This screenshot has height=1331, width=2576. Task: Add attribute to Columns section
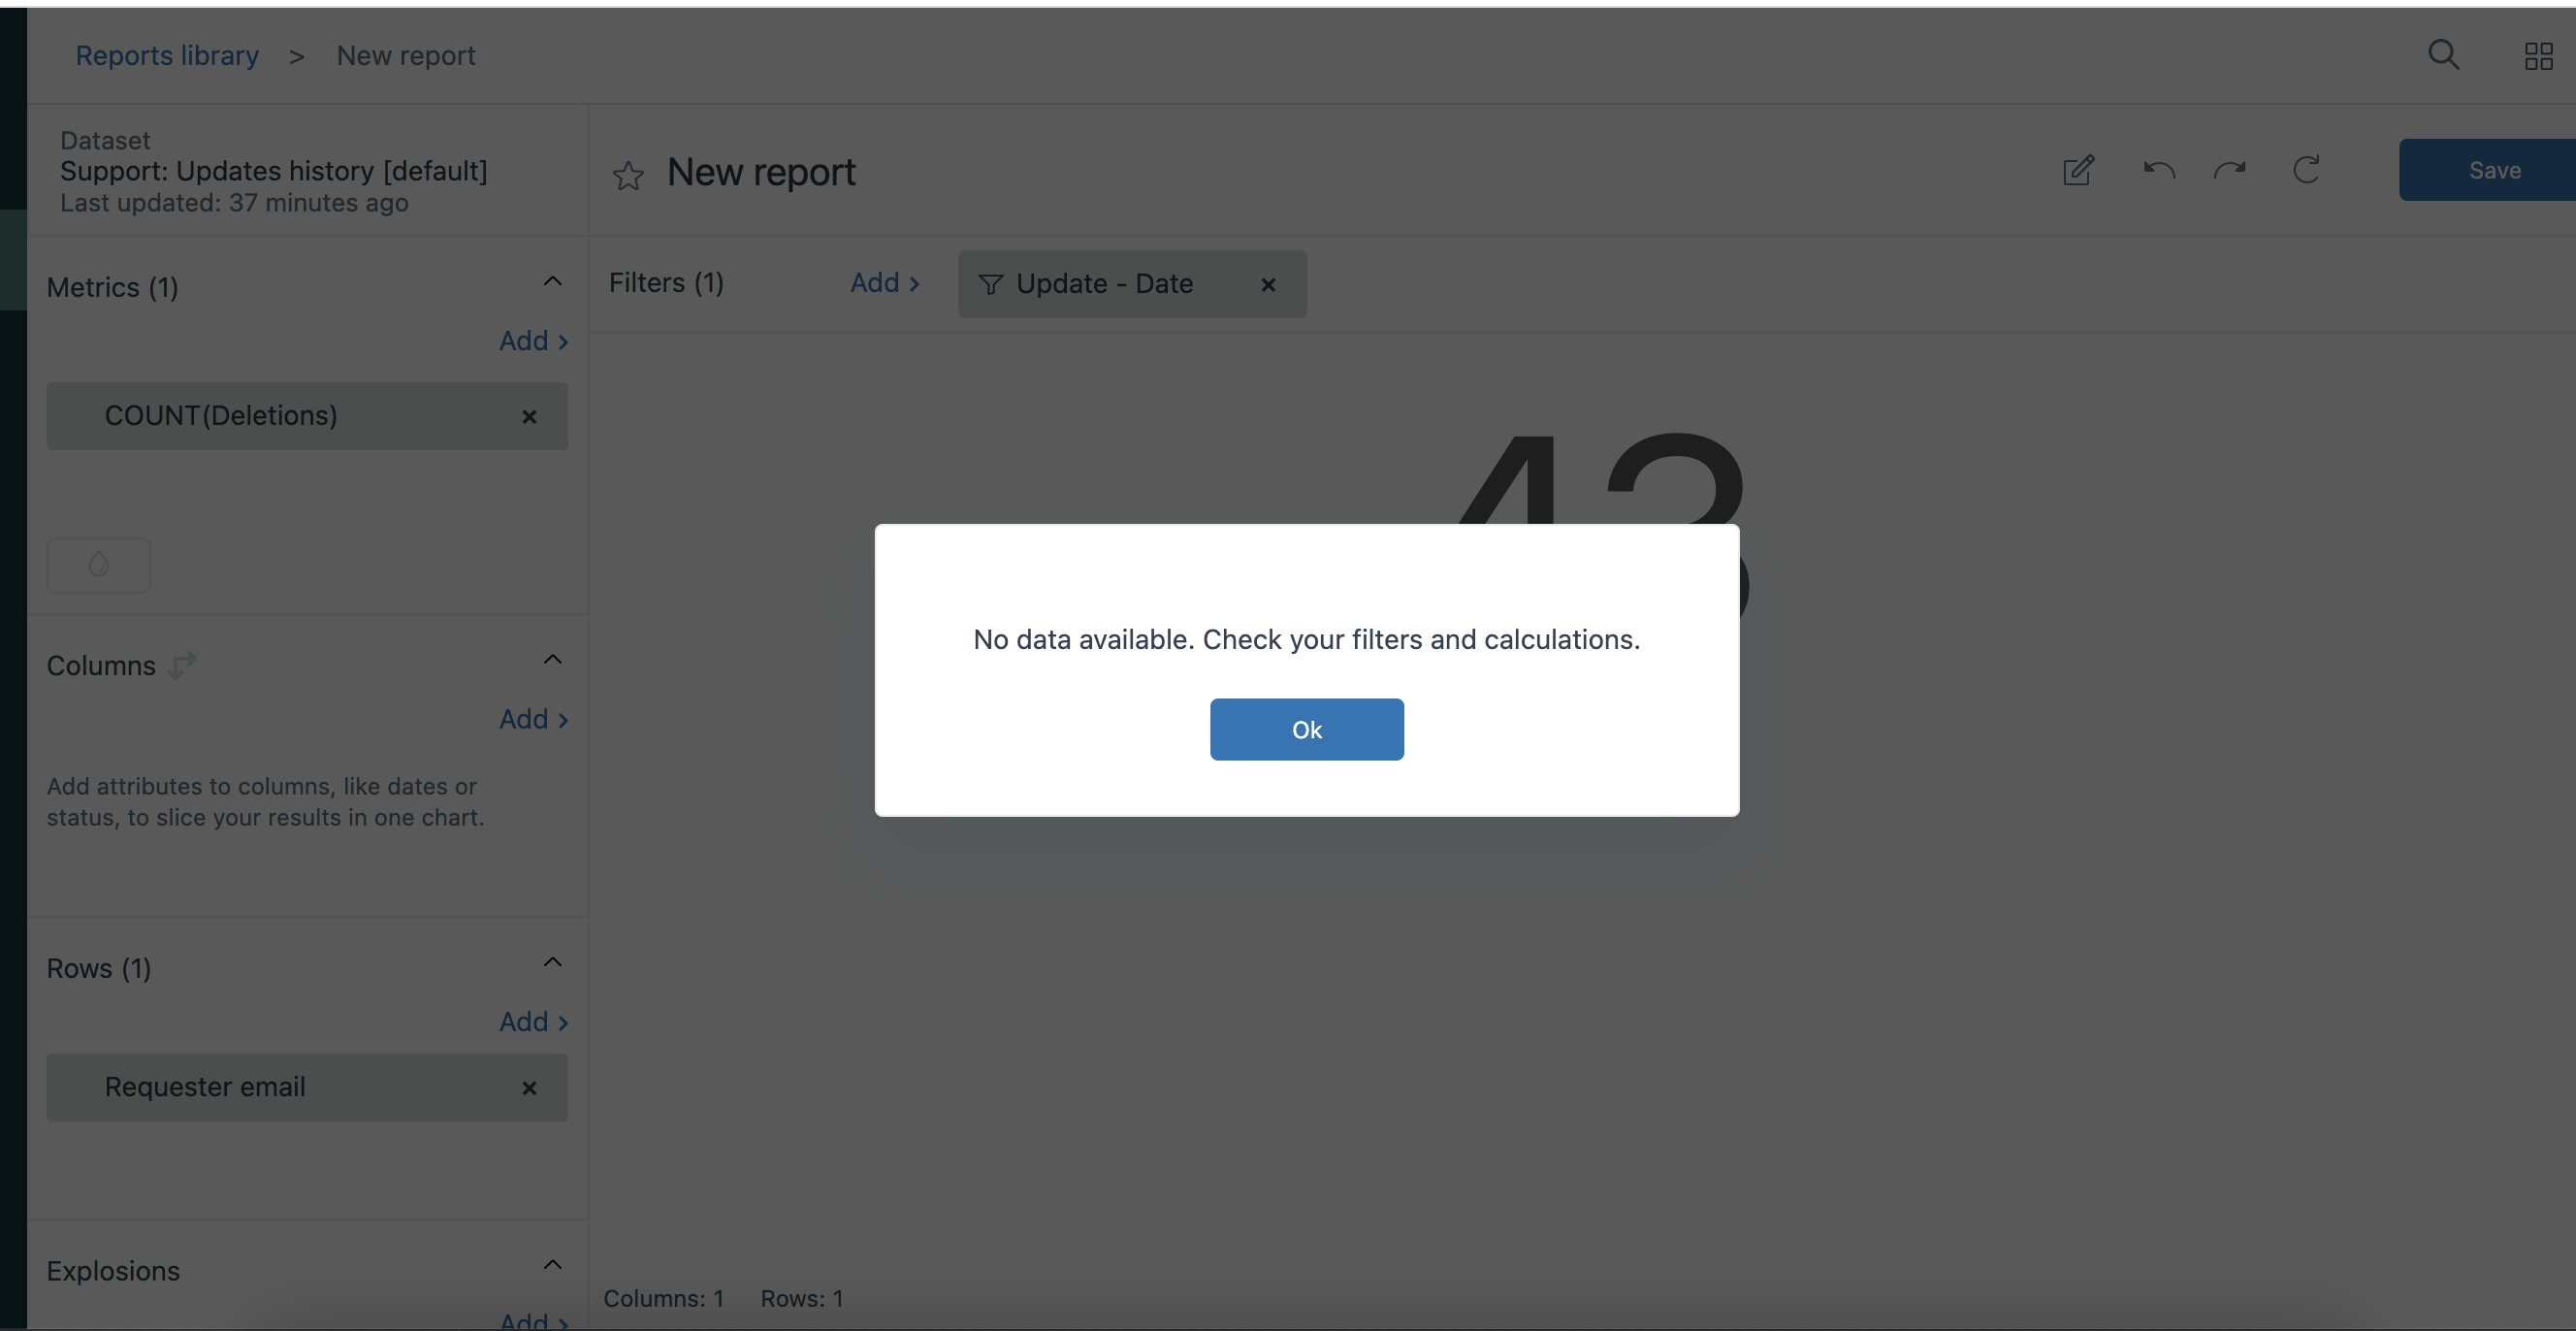(x=532, y=715)
